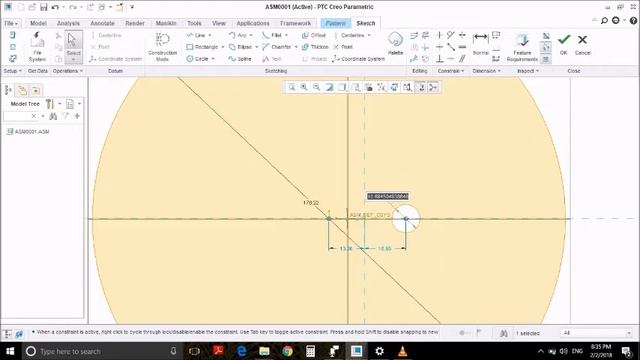Image resolution: width=640 pixels, height=360 pixels.
Task: Select the Rectangle sketch tool
Action: (x=202, y=47)
